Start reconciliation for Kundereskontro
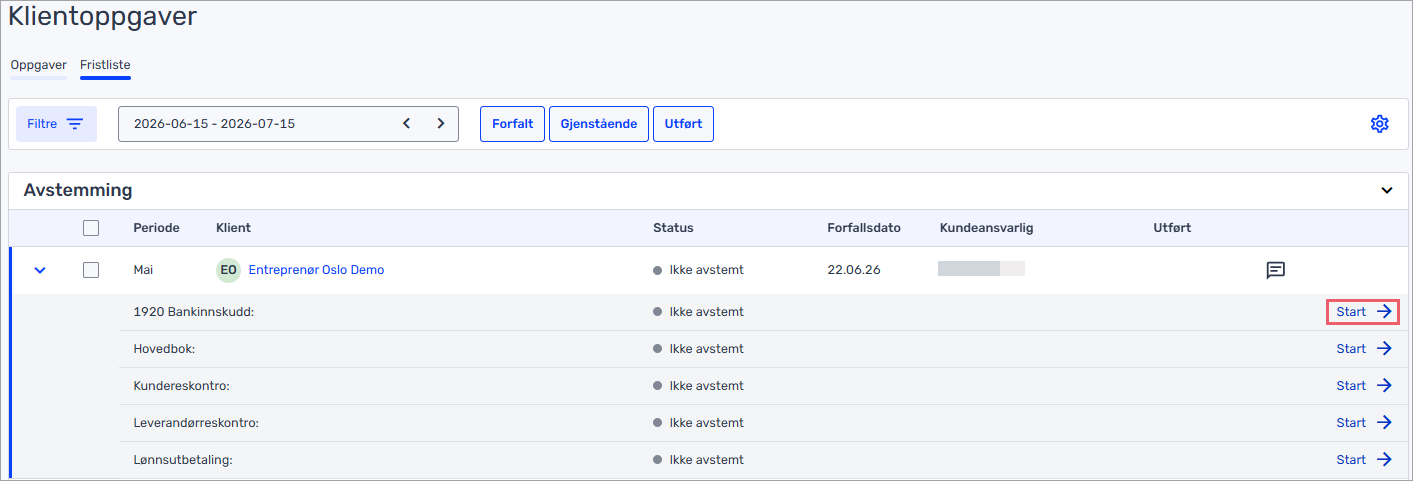The width and height of the screenshot is (1413, 481). click(1363, 386)
